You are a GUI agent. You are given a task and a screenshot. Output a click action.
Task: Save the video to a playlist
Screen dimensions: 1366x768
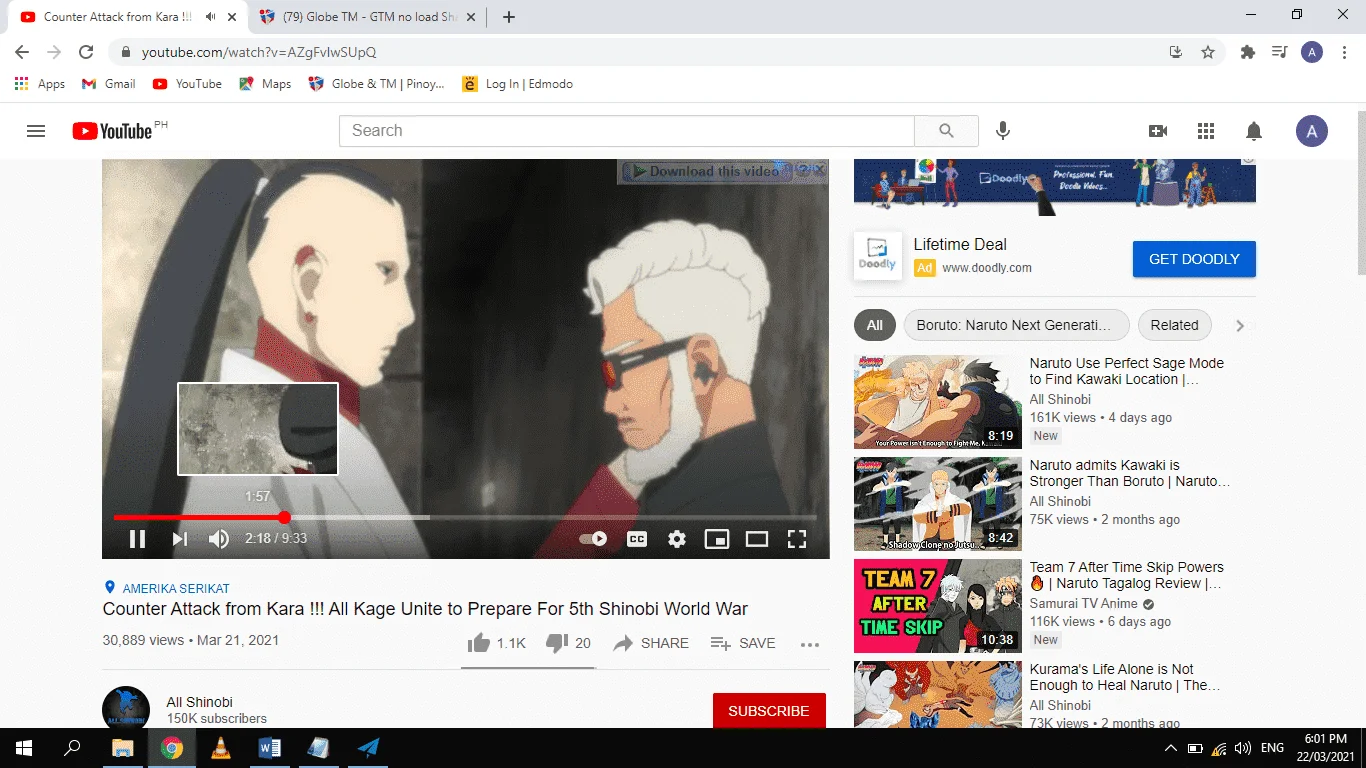tap(743, 643)
